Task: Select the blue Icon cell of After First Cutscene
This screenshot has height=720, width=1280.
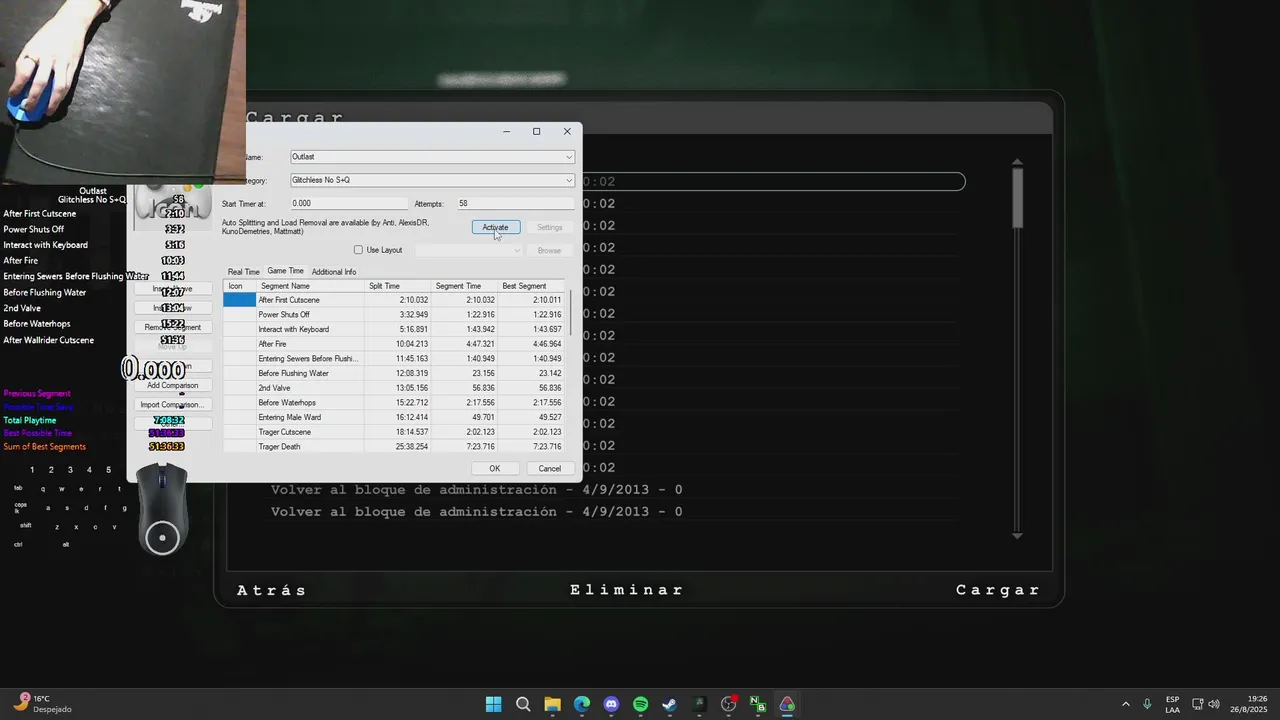Action: (239, 300)
